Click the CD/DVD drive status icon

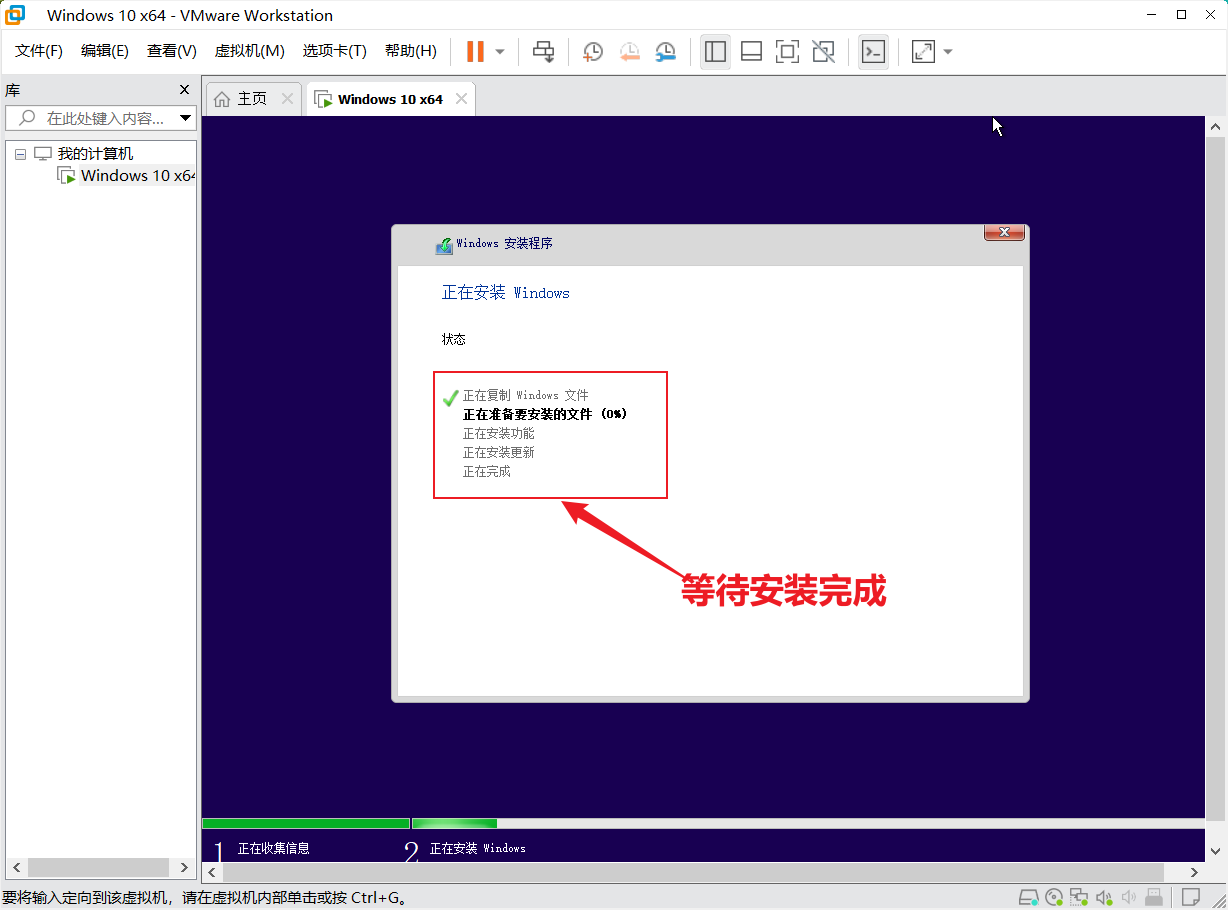coord(1054,897)
